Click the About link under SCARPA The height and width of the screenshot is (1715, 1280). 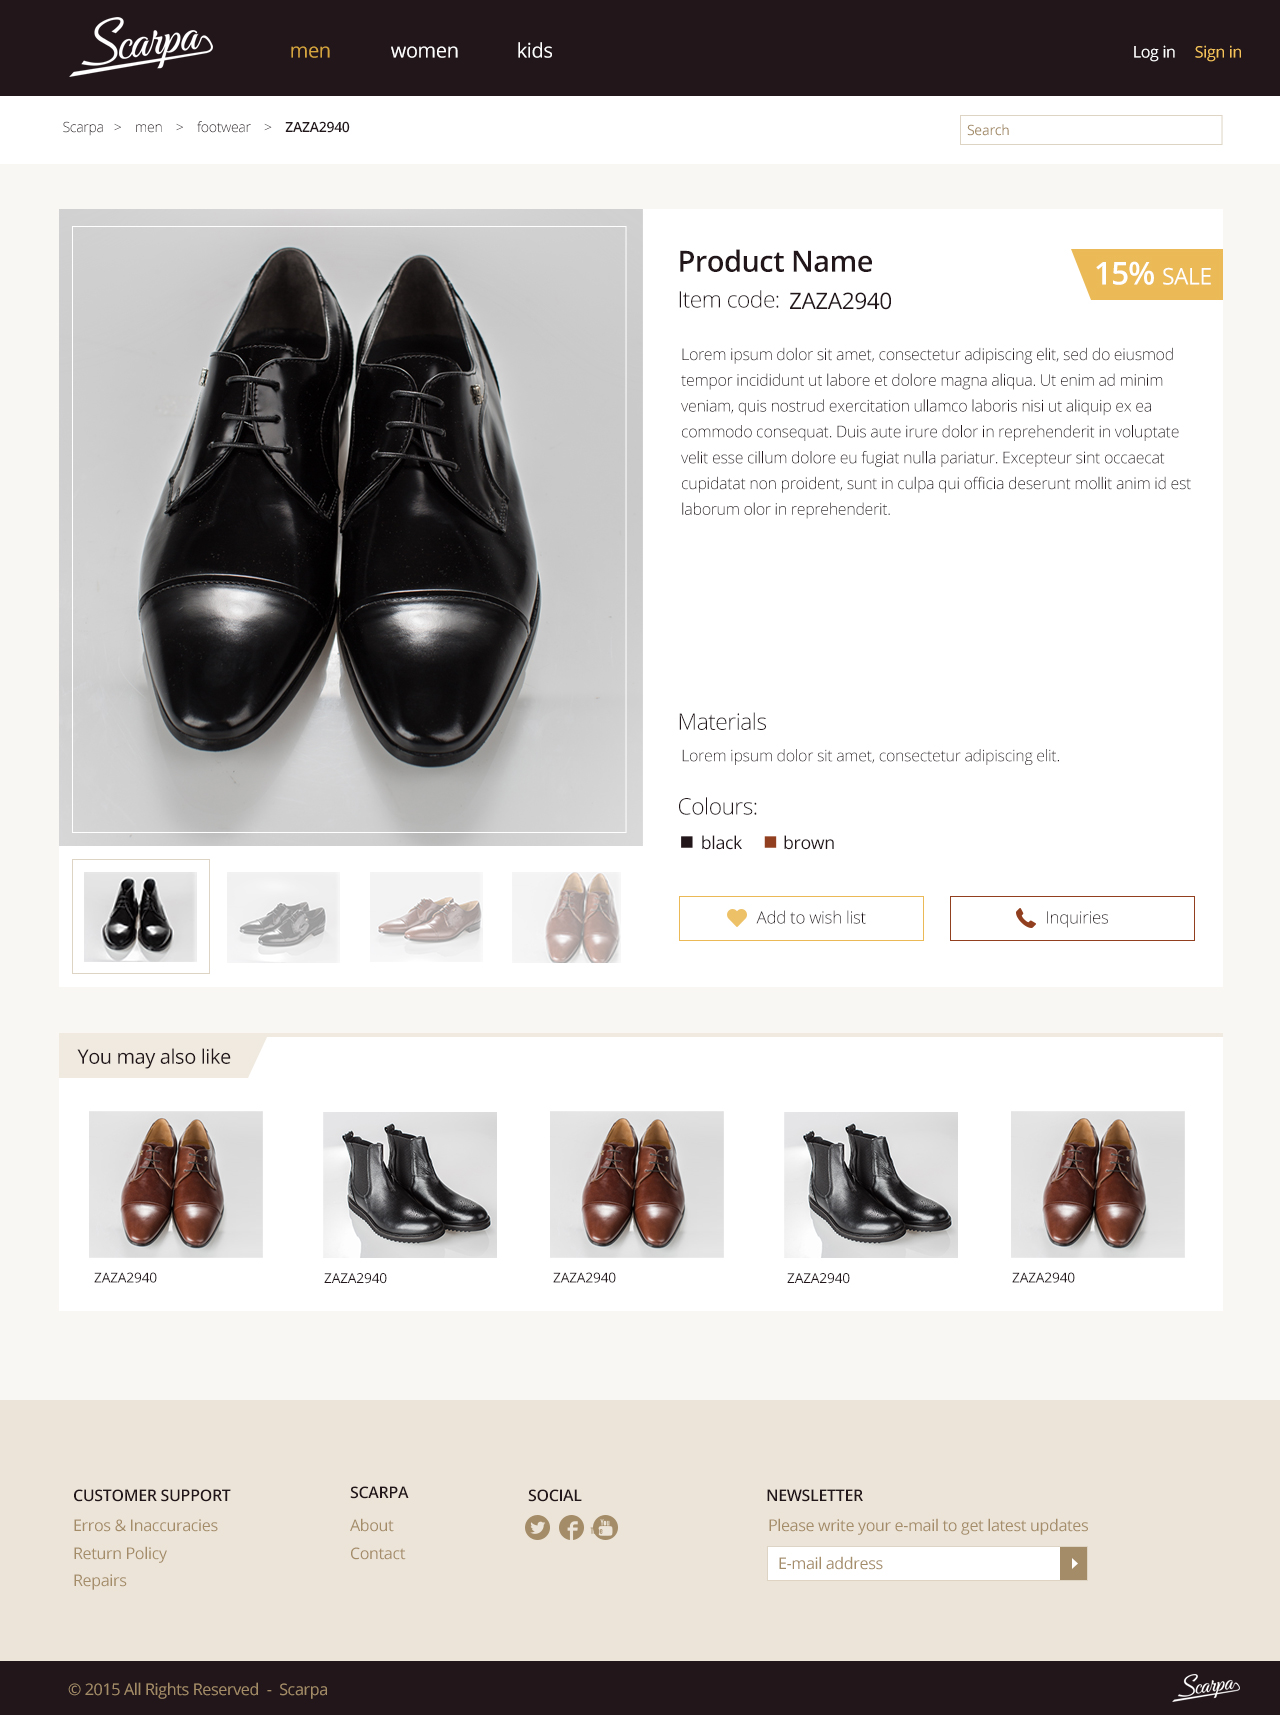[371, 1525]
